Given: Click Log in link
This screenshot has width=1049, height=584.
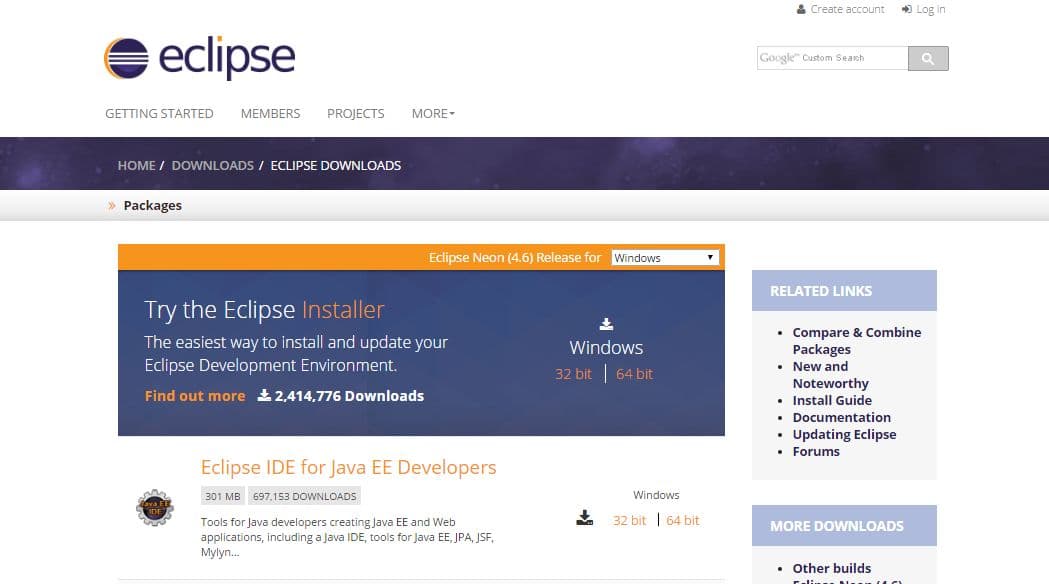Looking at the screenshot, I should (931, 9).
